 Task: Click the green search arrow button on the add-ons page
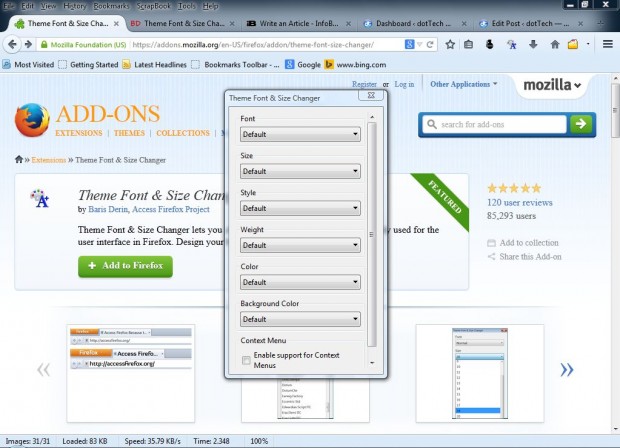coord(581,124)
